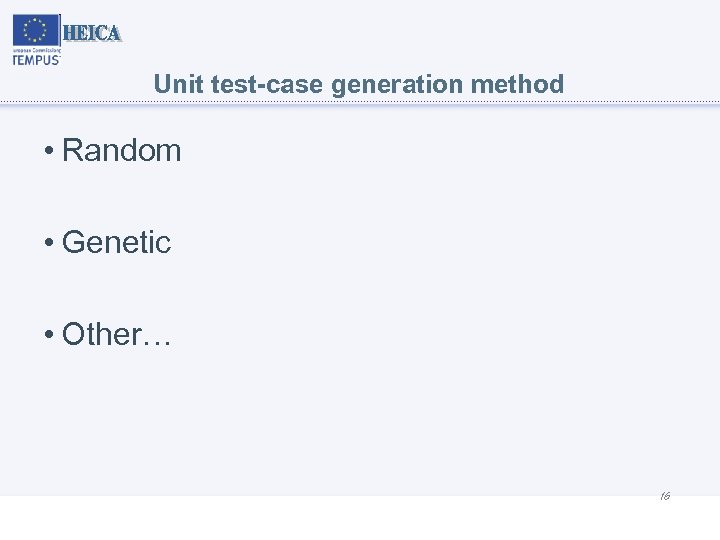Viewport: 720px width, 540px height.
Task: Click the HEICA logo text
Action: click(92, 33)
